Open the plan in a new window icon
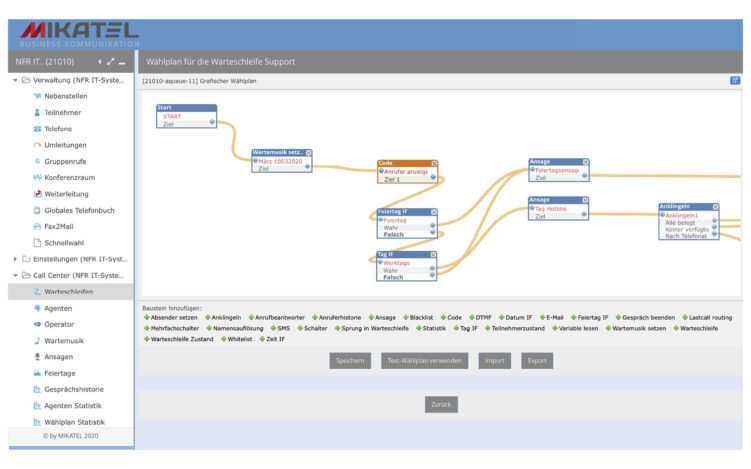Screen dimensions: 751x469 click(735, 80)
